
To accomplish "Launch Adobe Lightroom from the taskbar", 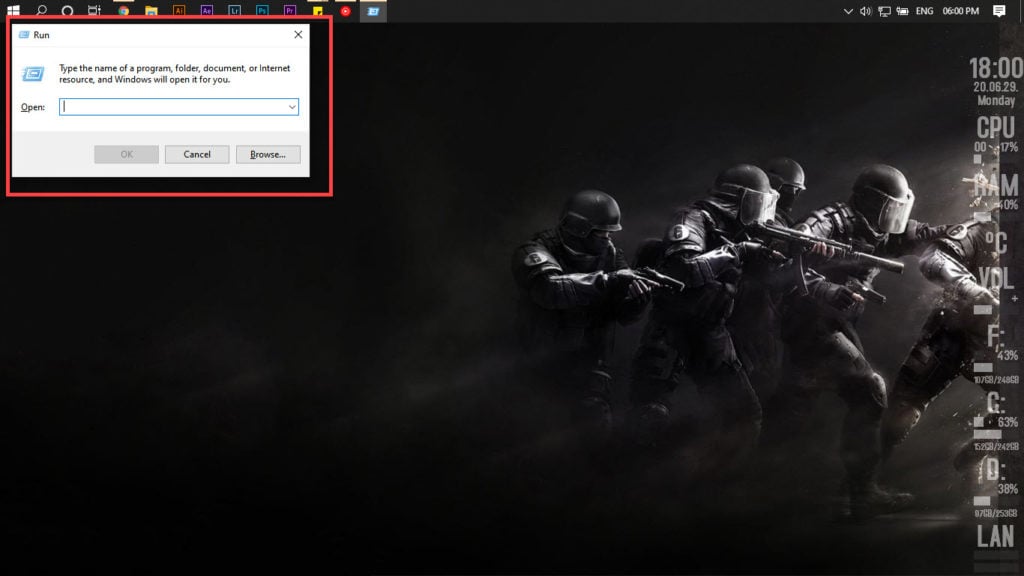I will (x=234, y=11).
